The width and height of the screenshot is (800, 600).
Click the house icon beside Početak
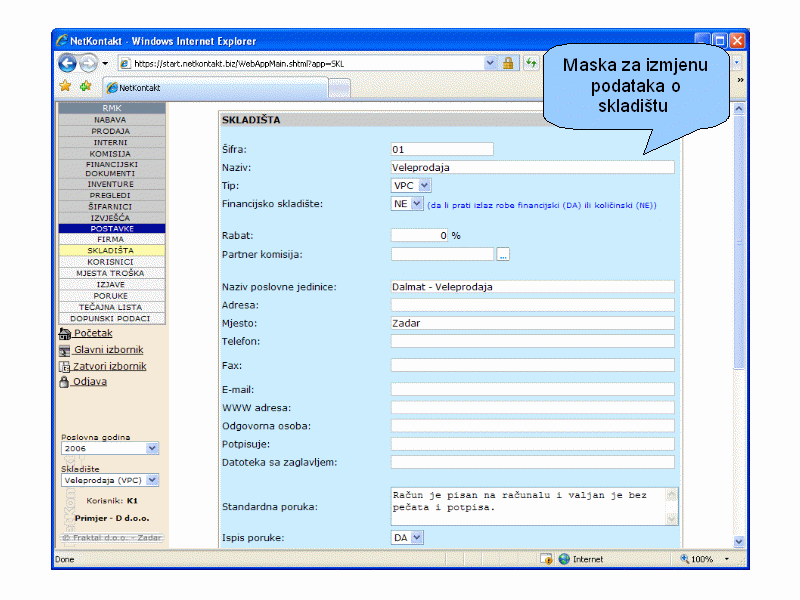(x=65, y=334)
